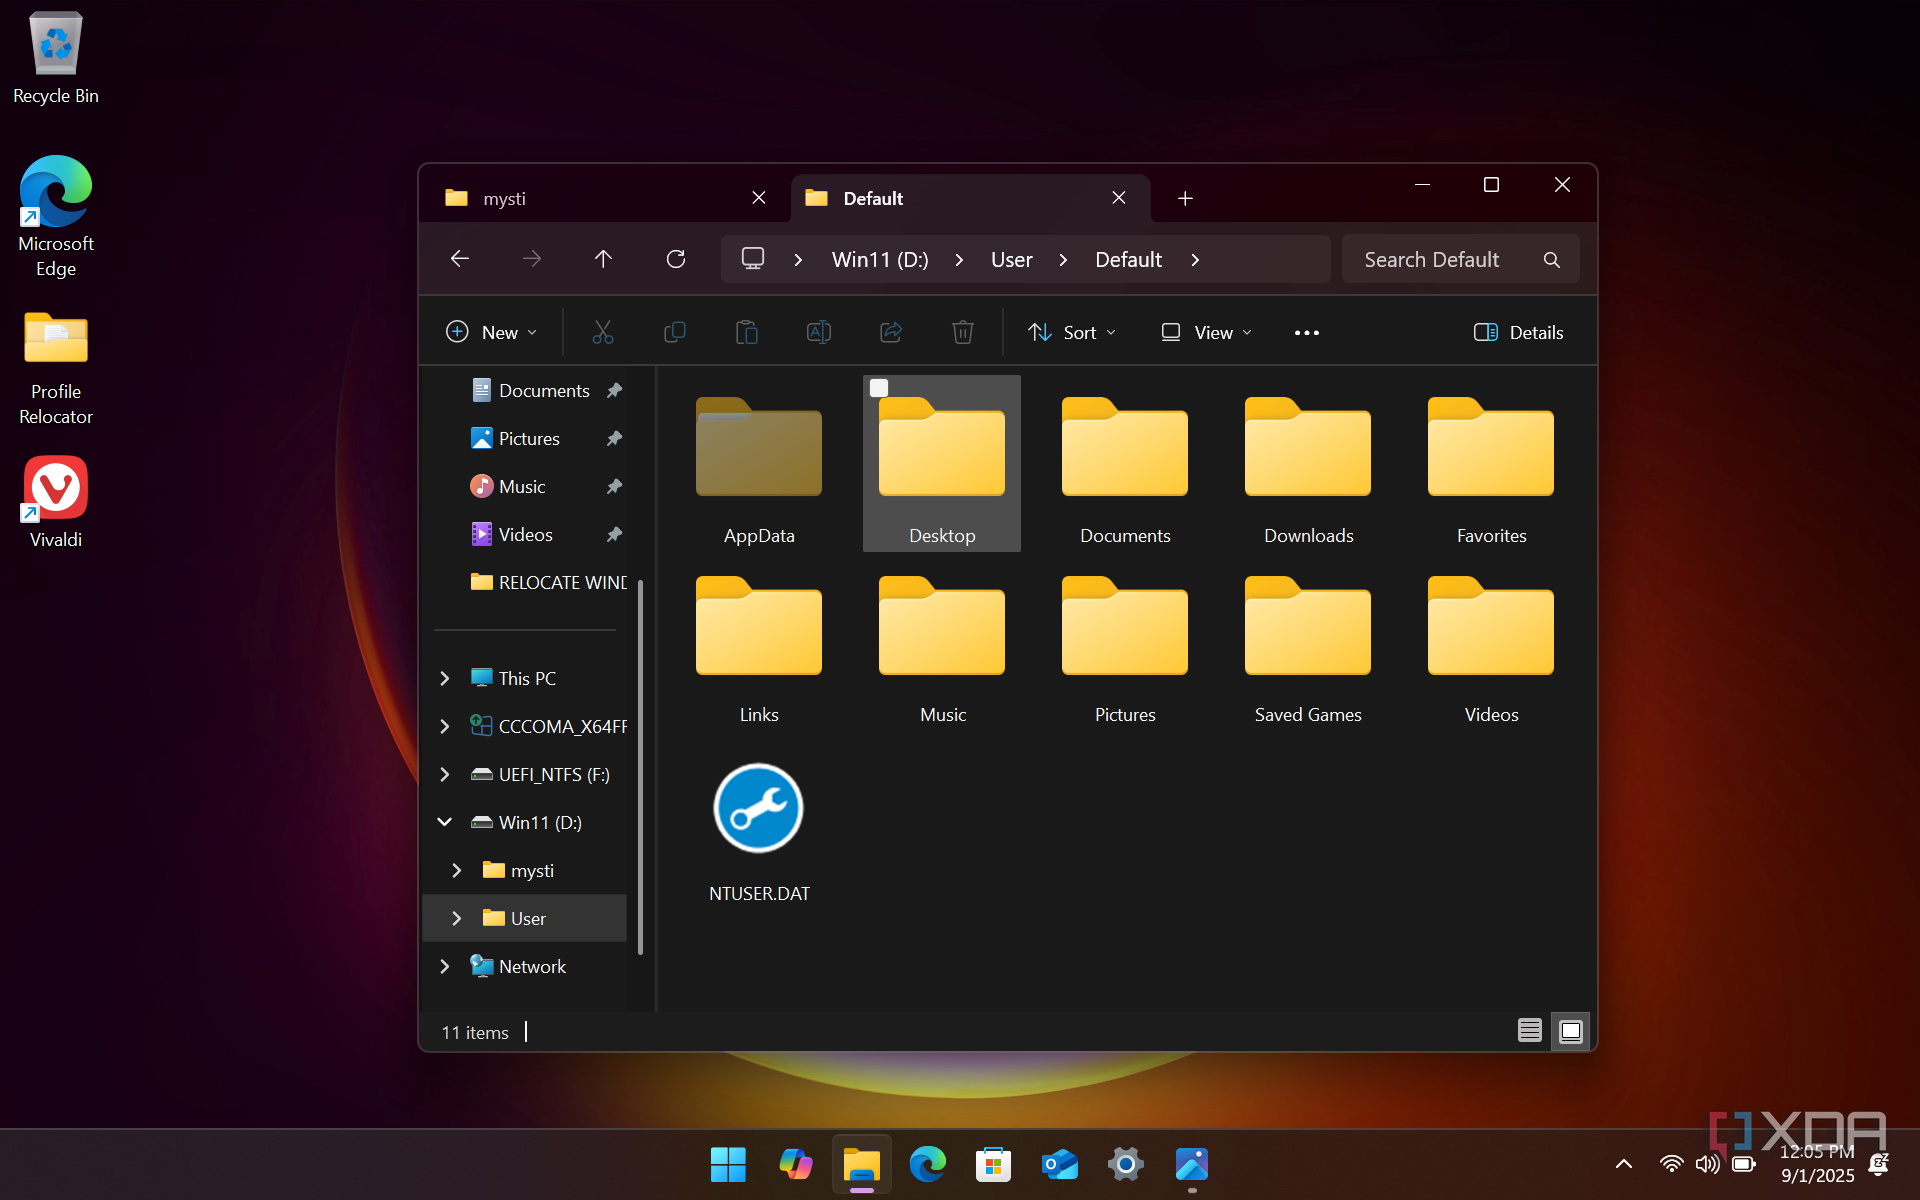Switch to the list details view in the status bar
Screen dimensions: 1920x1200
[1529, 1031]
